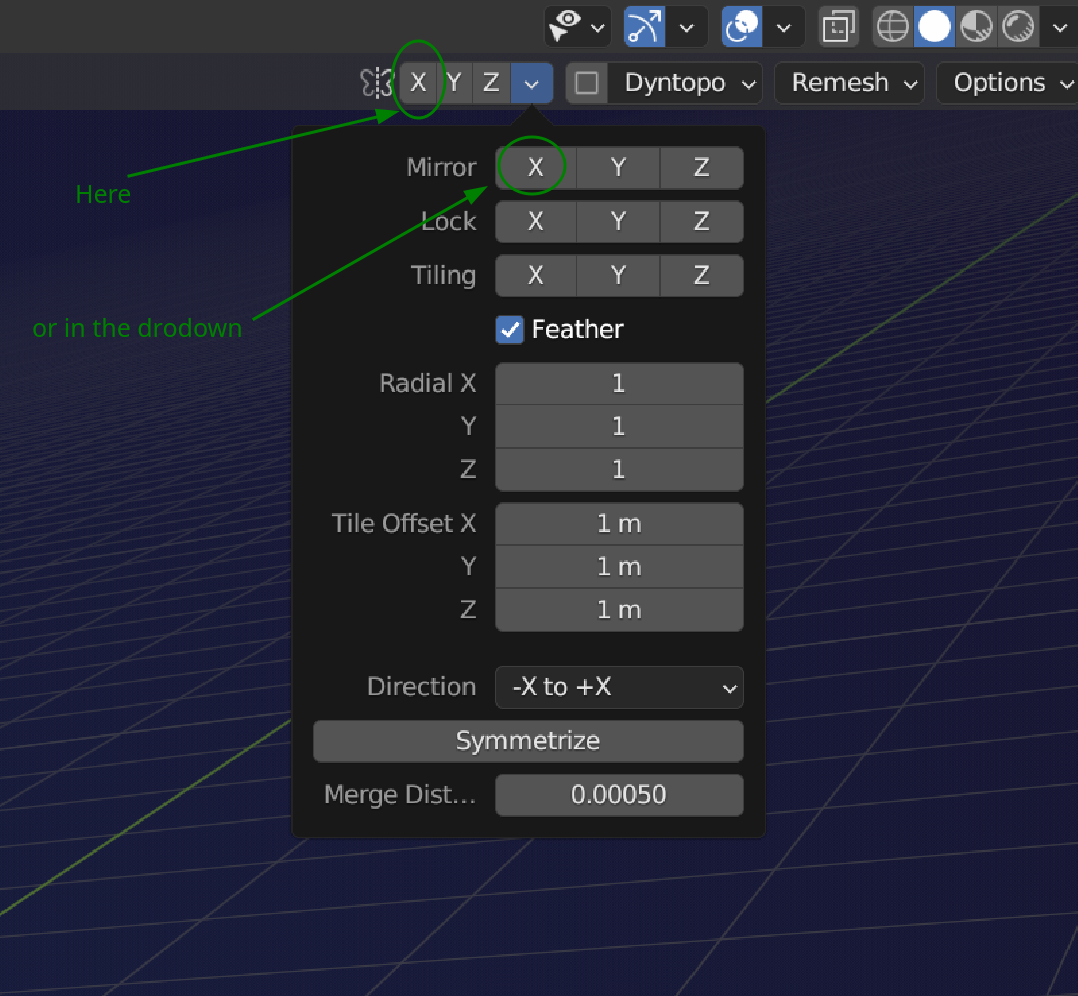Toggle Lock Y axis button
Image resolution: width=1078 pixels, height=996 pixels.
click(618, 221)
